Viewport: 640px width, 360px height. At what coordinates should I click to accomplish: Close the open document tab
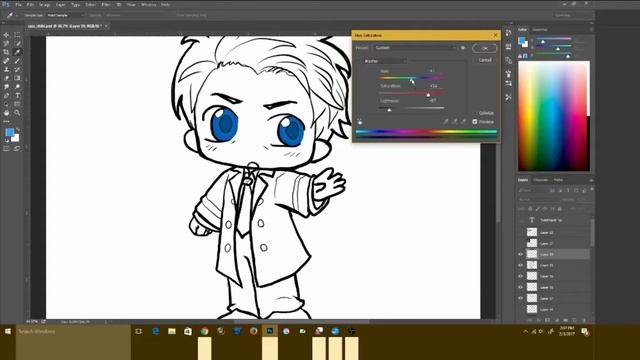[106, 26]
